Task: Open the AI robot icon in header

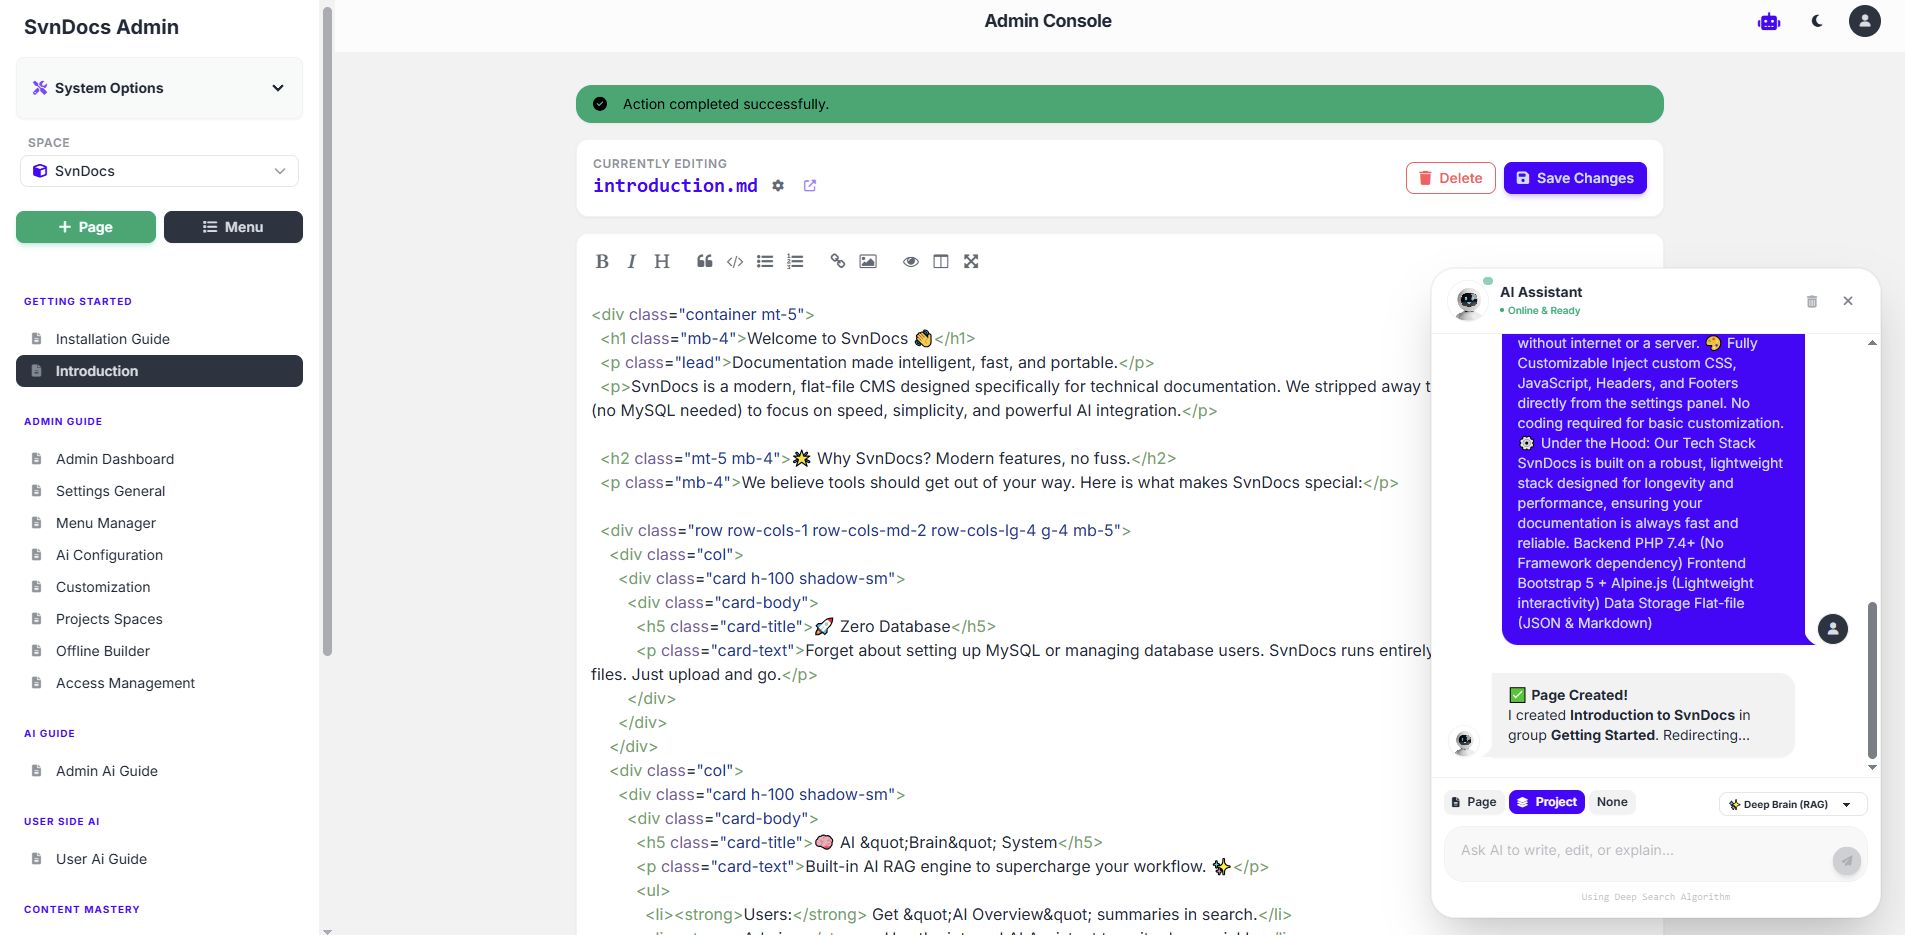Action: coord(1769,21)
